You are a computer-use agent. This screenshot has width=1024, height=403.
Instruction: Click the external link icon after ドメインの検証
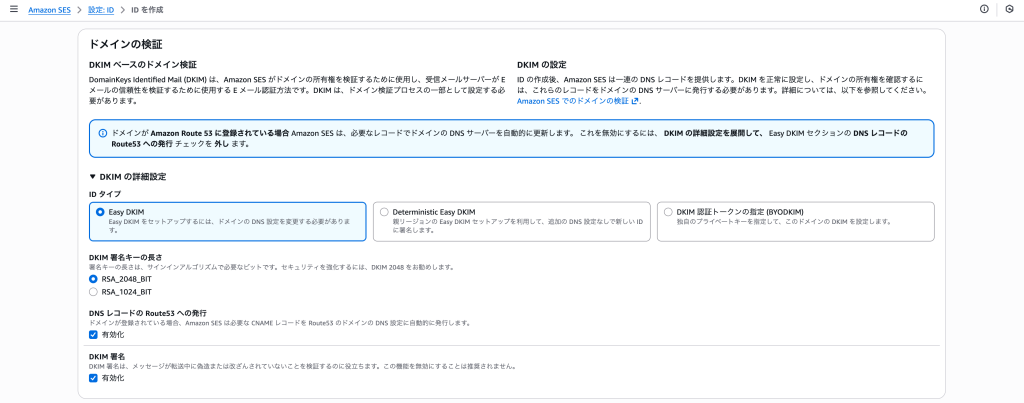(636, 101)
